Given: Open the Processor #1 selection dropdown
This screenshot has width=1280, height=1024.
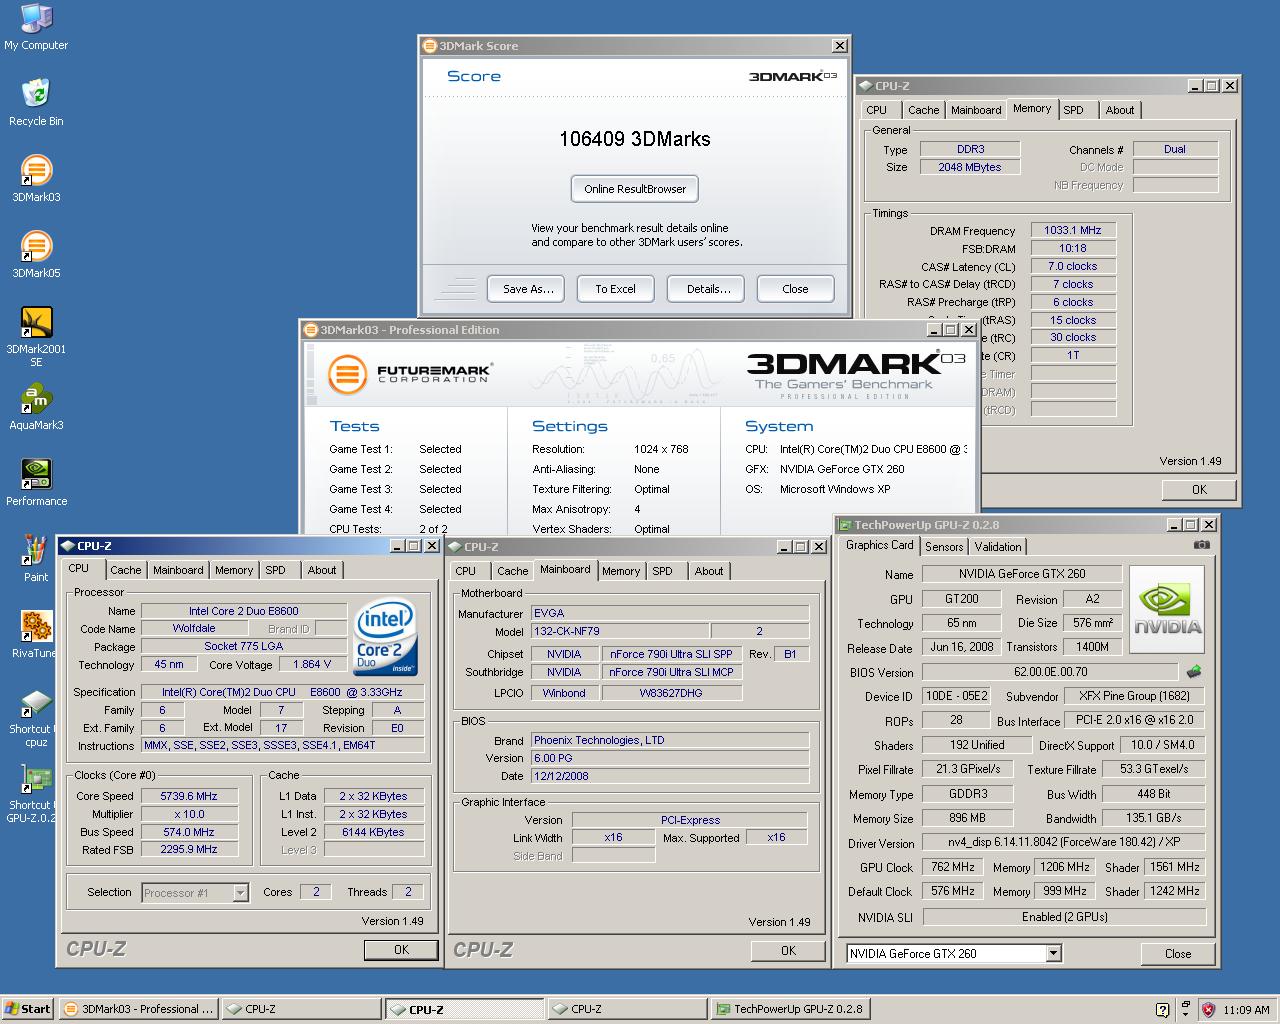Looking at the screenshot, I should point(195,892).
